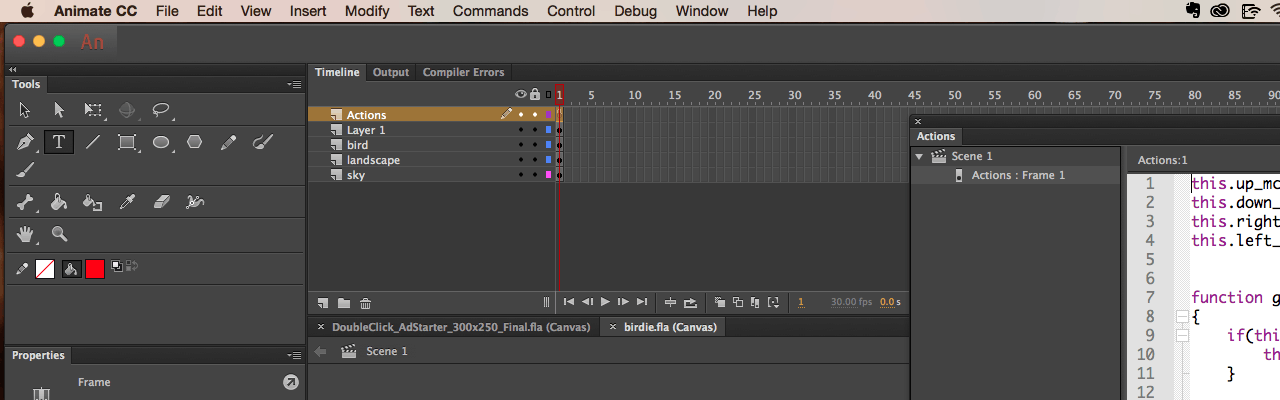The height and width of the screenshot is (400, 1280).
Task: Open the stroke color swatch
Action: [x=44, y=268]
